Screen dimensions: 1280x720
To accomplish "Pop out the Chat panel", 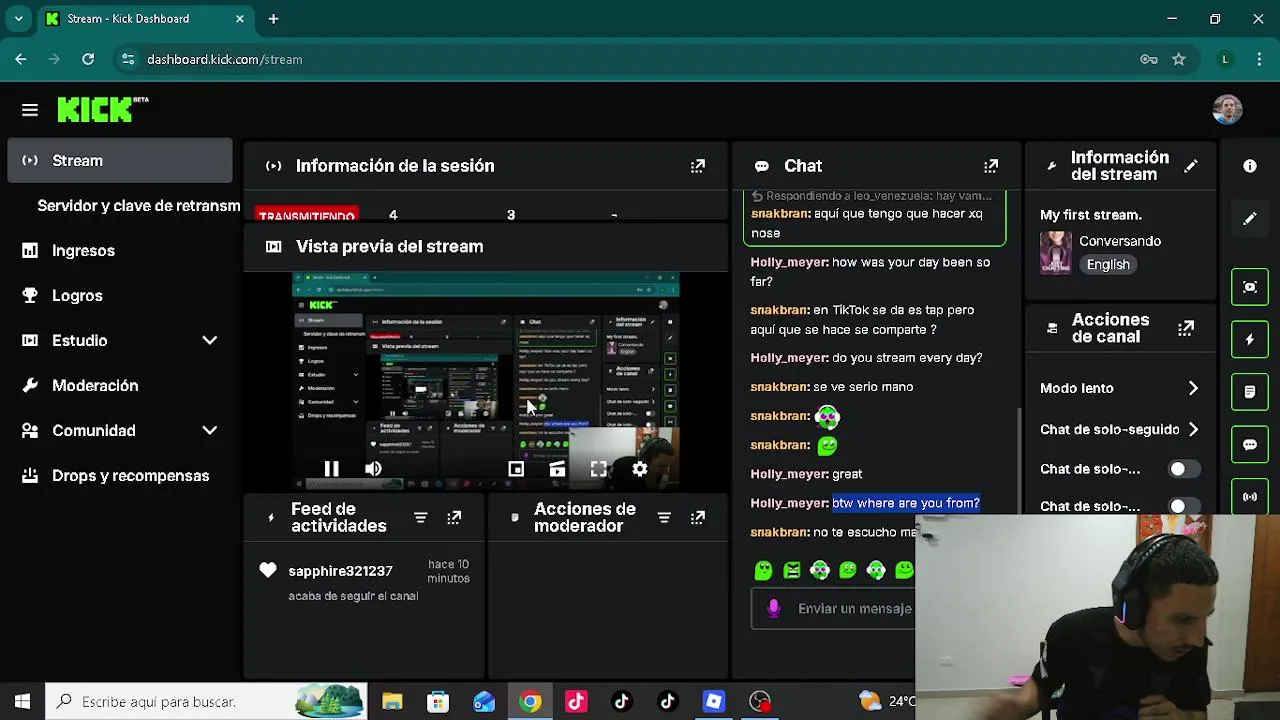I will click(x=991, y=166).
